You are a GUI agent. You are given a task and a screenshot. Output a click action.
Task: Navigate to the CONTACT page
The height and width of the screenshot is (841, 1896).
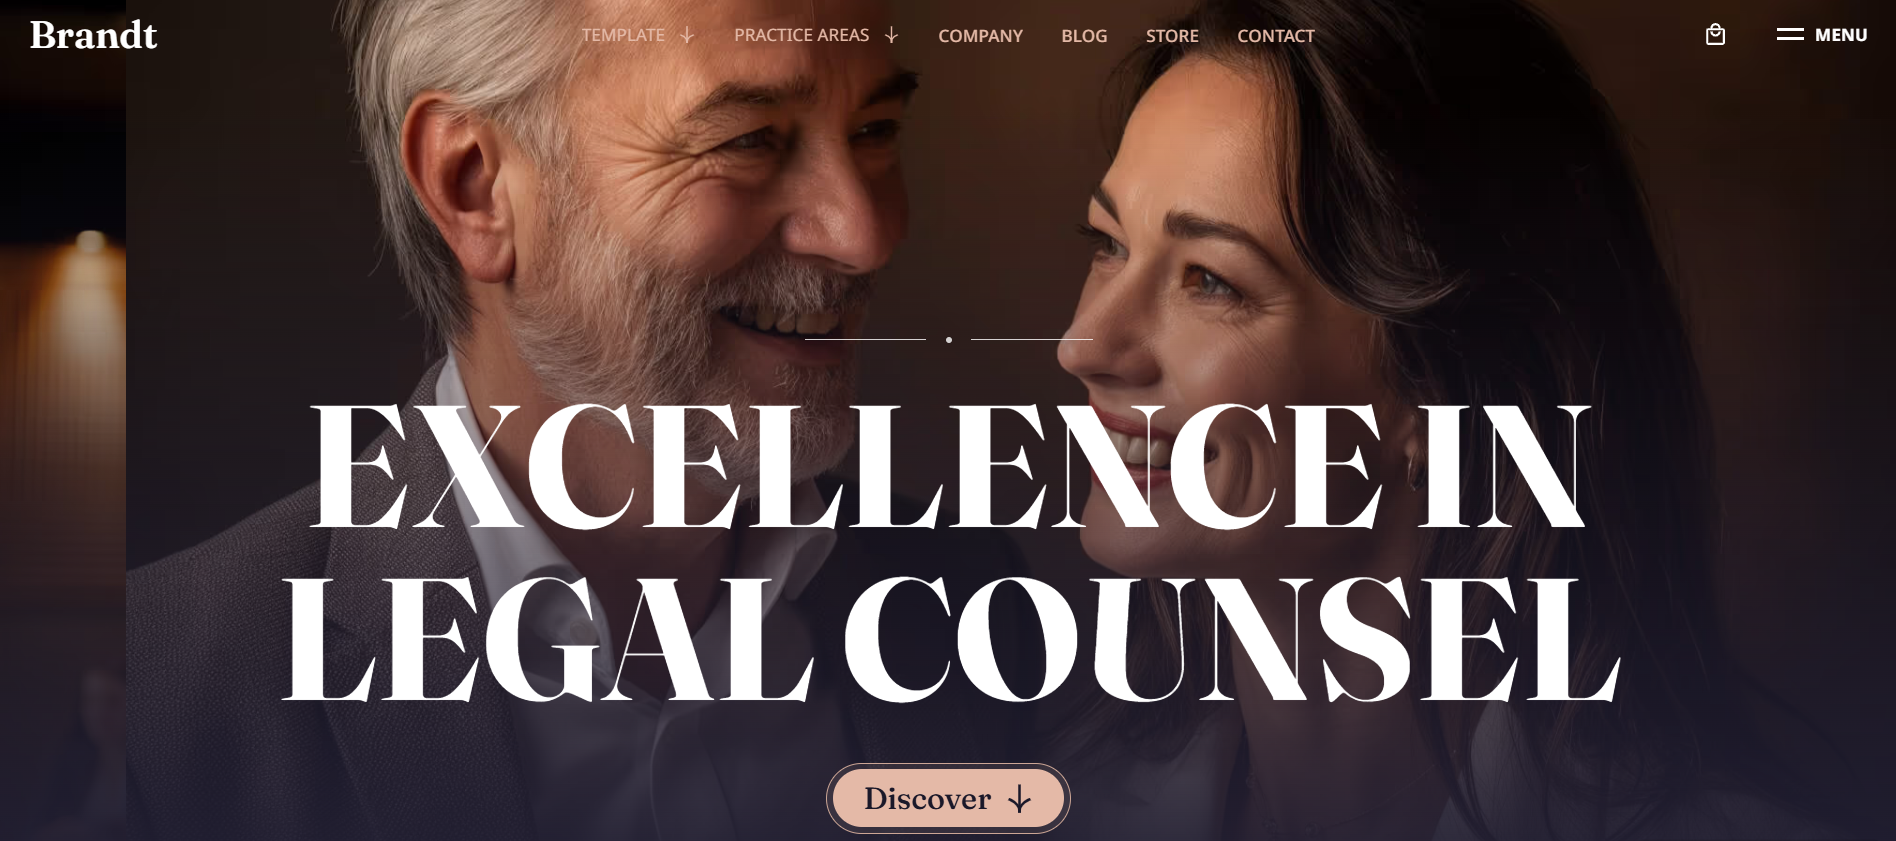1276,36
